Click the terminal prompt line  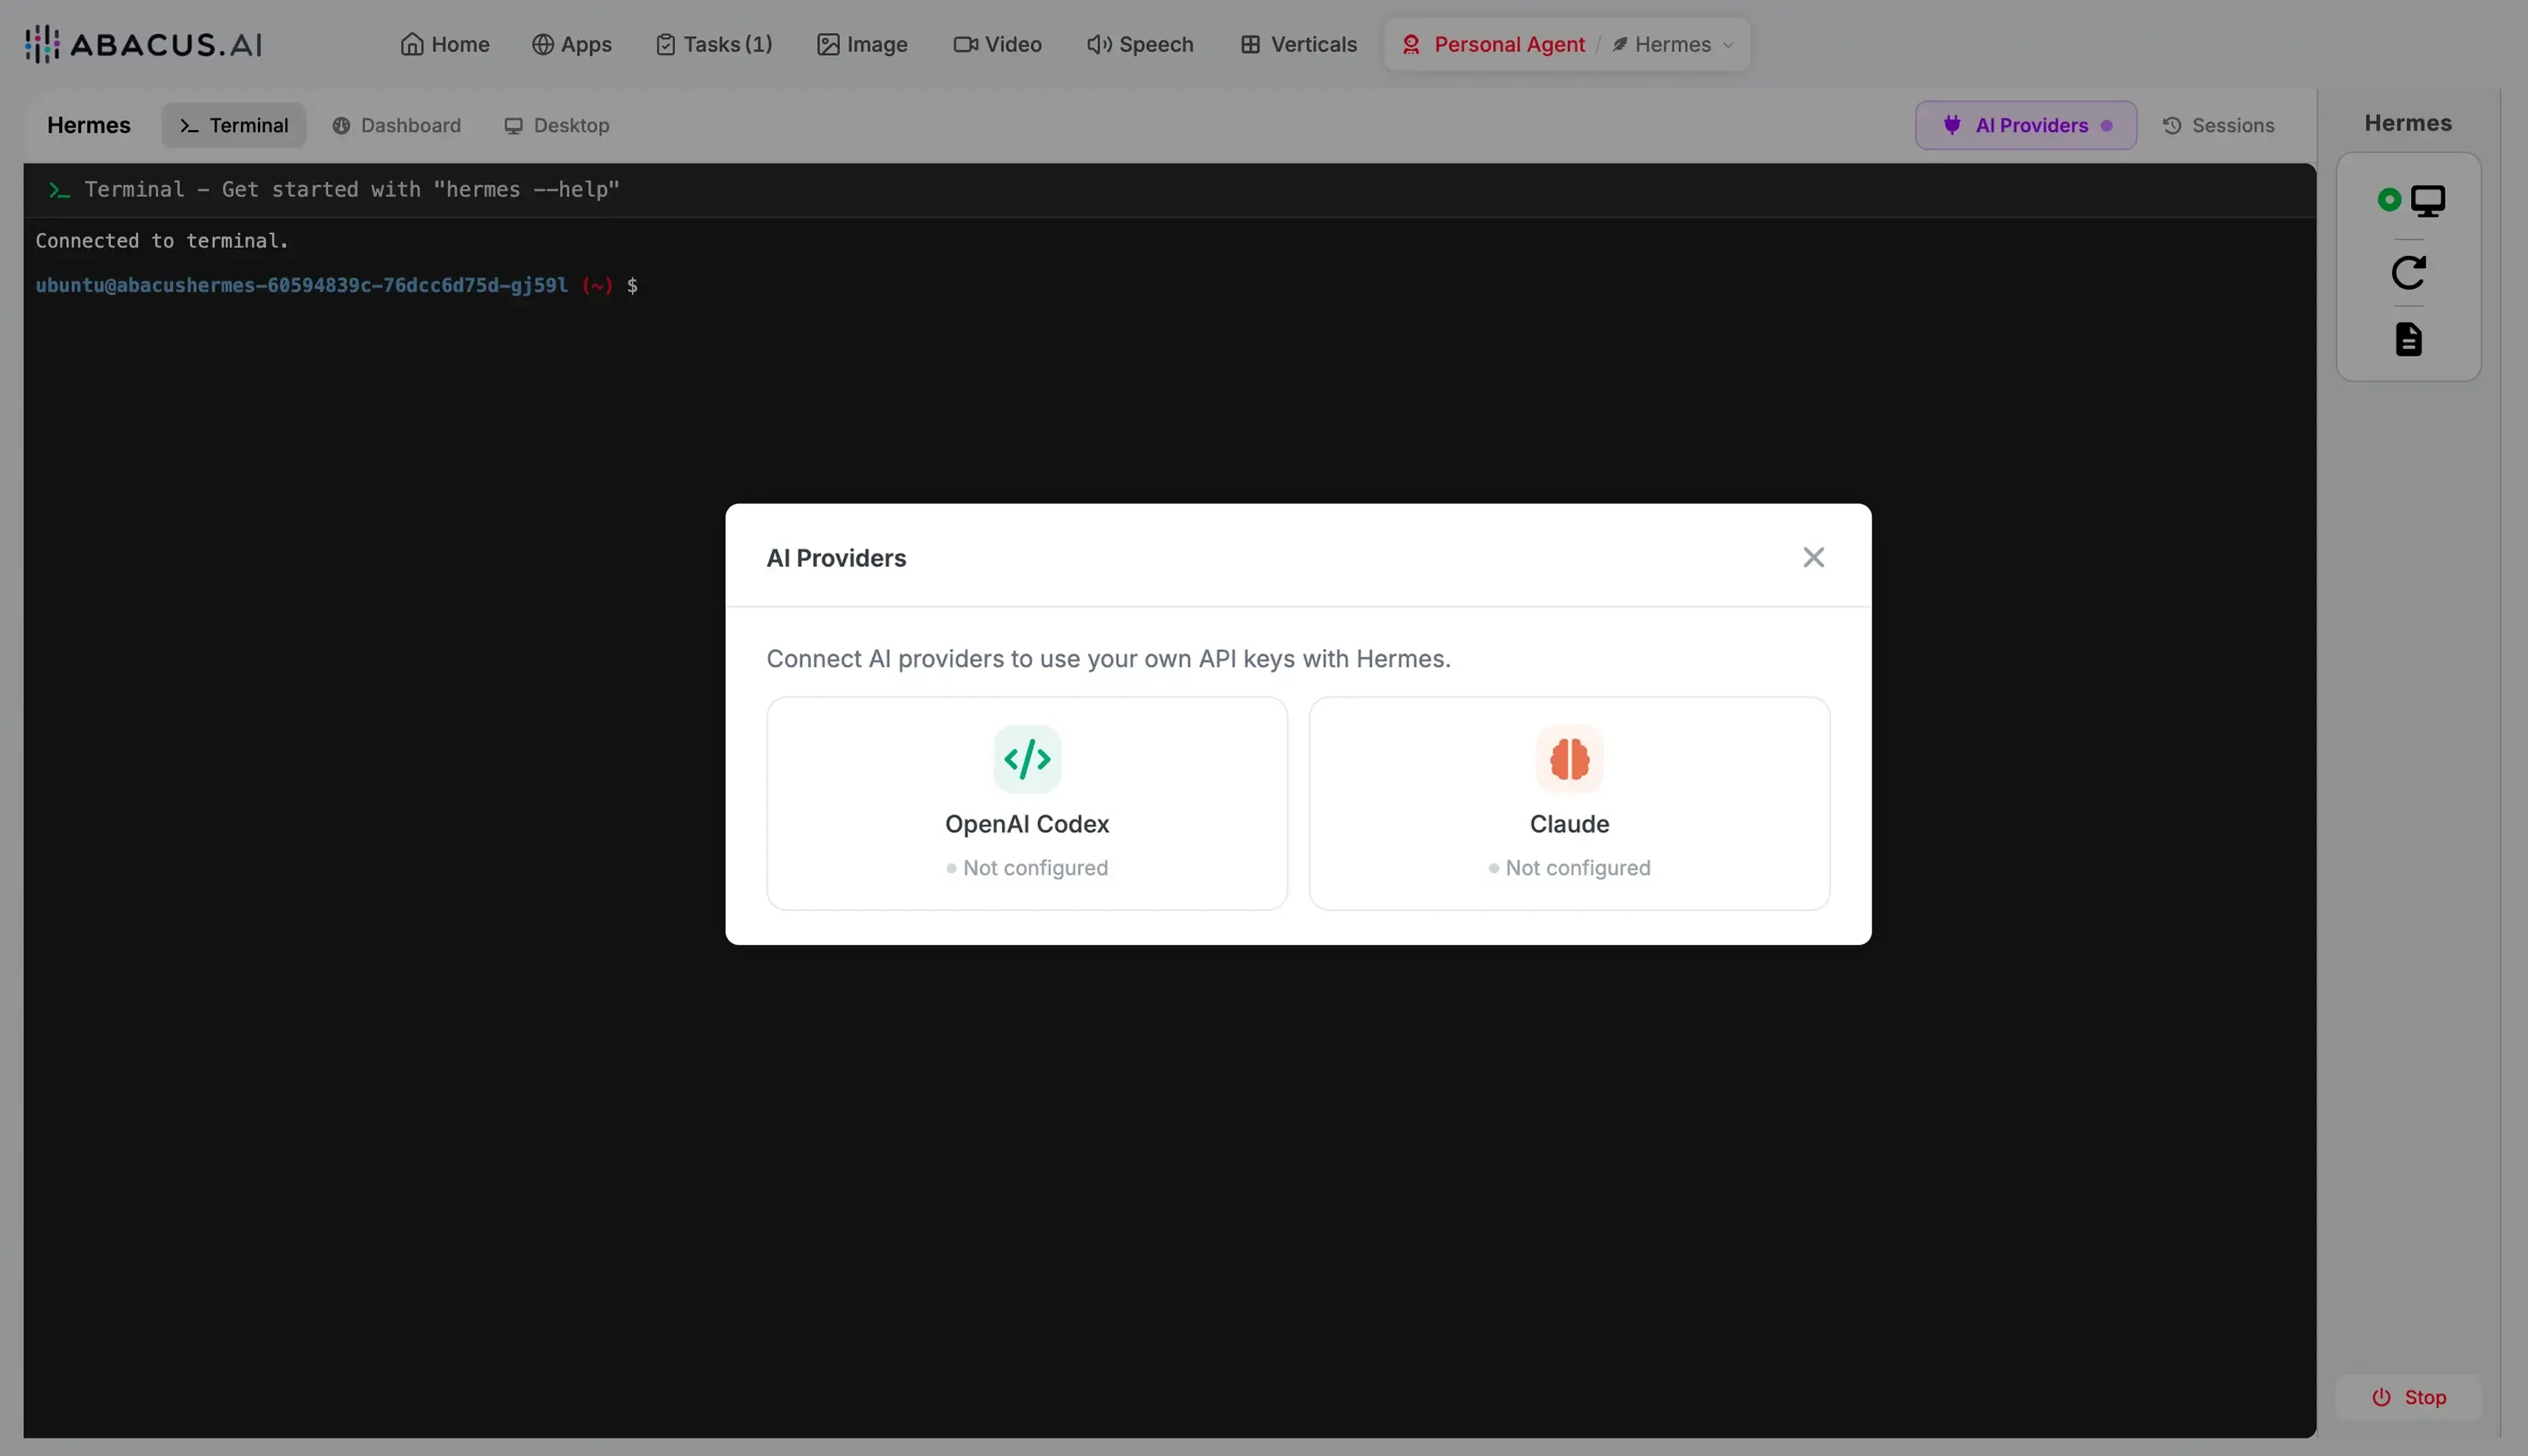[337, 285]
